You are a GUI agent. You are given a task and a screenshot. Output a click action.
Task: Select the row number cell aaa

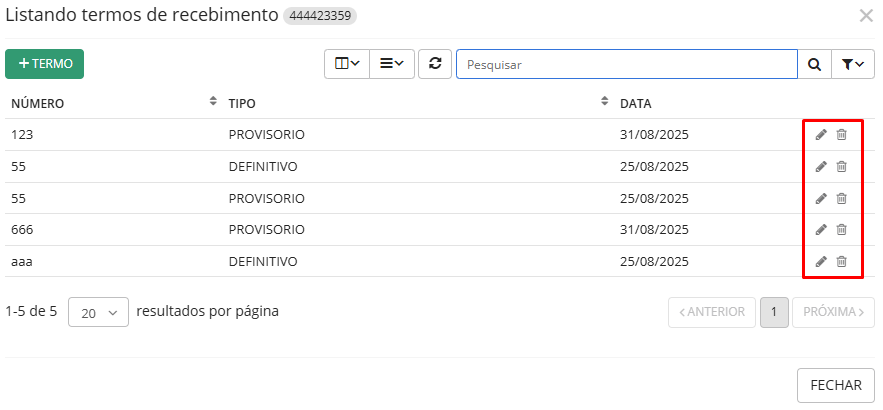coord(22,262)
